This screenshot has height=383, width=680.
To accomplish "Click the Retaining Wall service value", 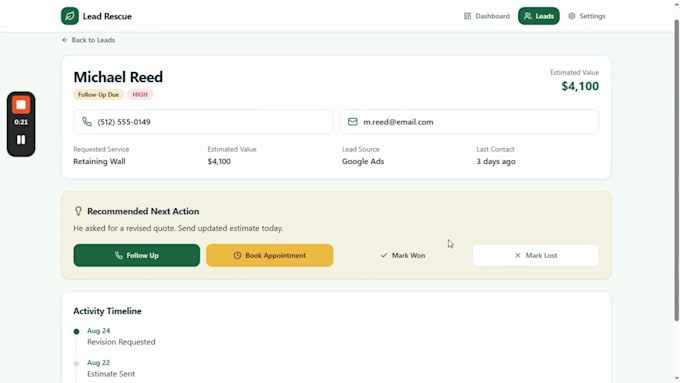I will coord(99,161).
